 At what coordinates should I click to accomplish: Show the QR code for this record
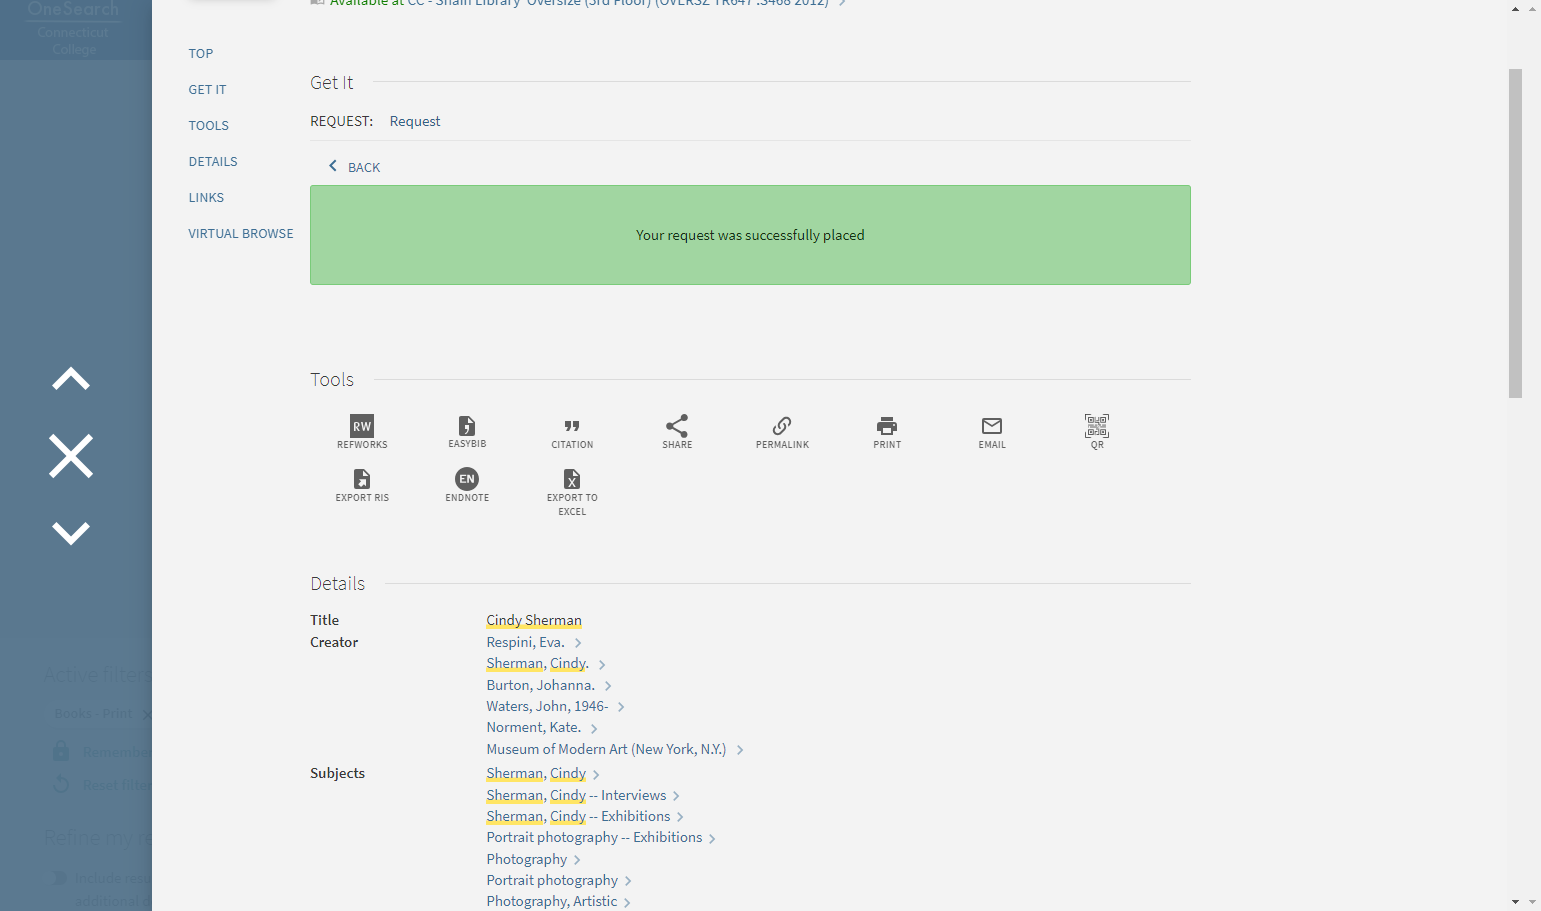[x=1097, y=432]
